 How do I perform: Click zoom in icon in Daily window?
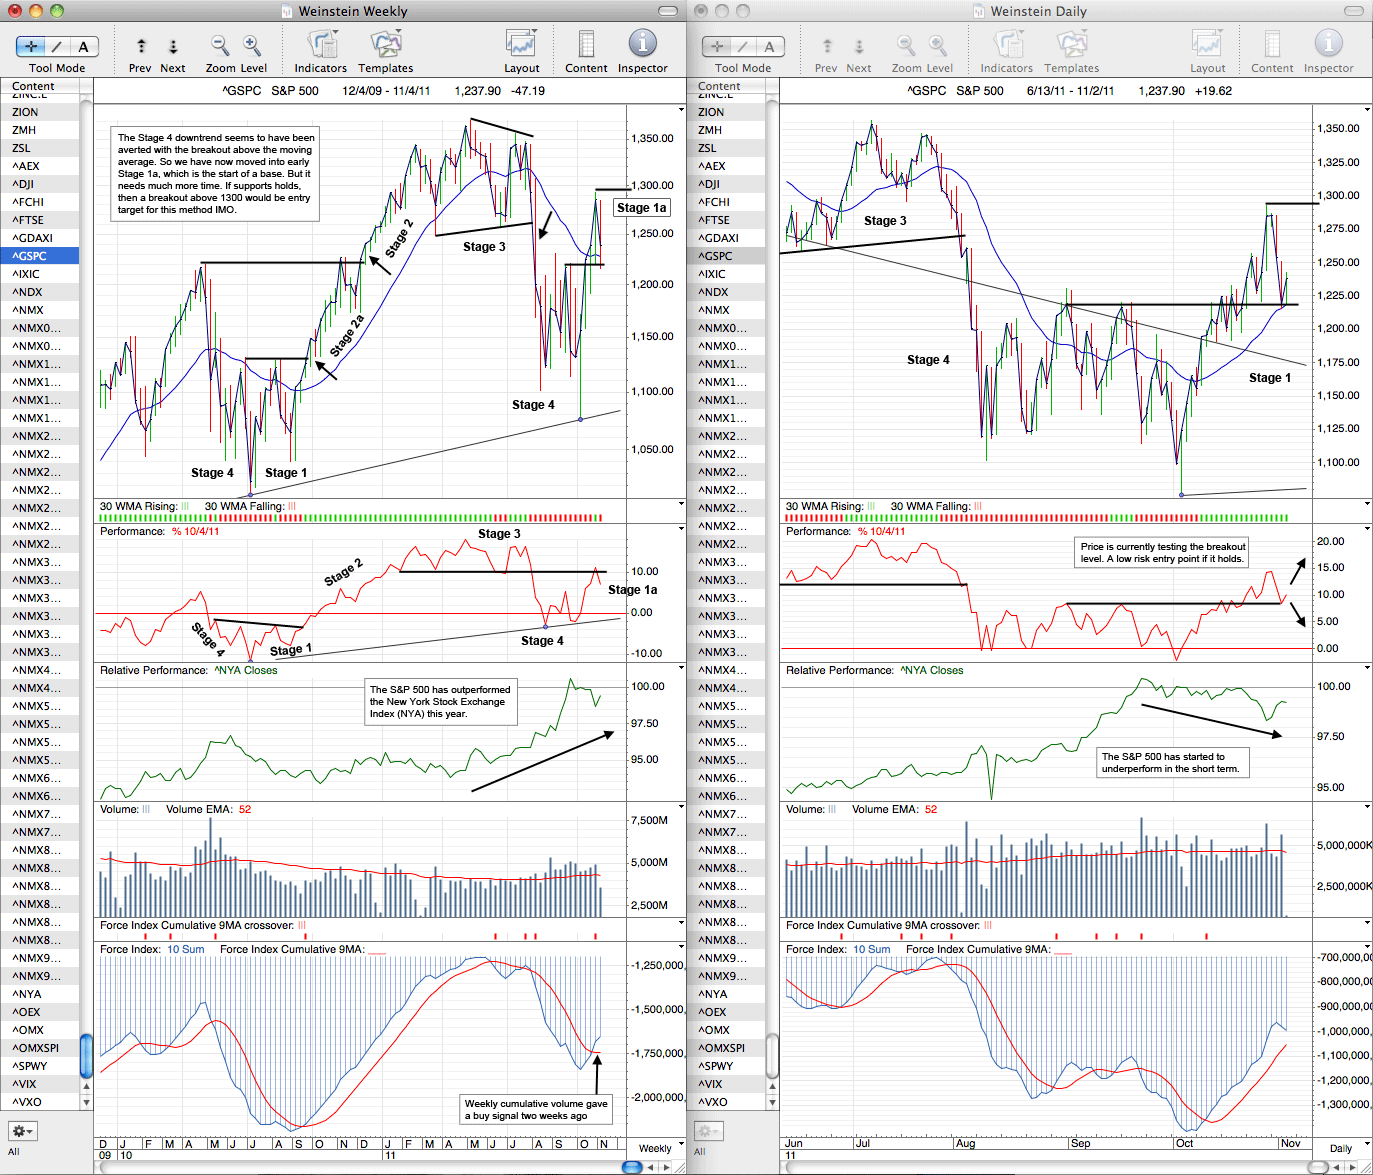click(938, 45)
